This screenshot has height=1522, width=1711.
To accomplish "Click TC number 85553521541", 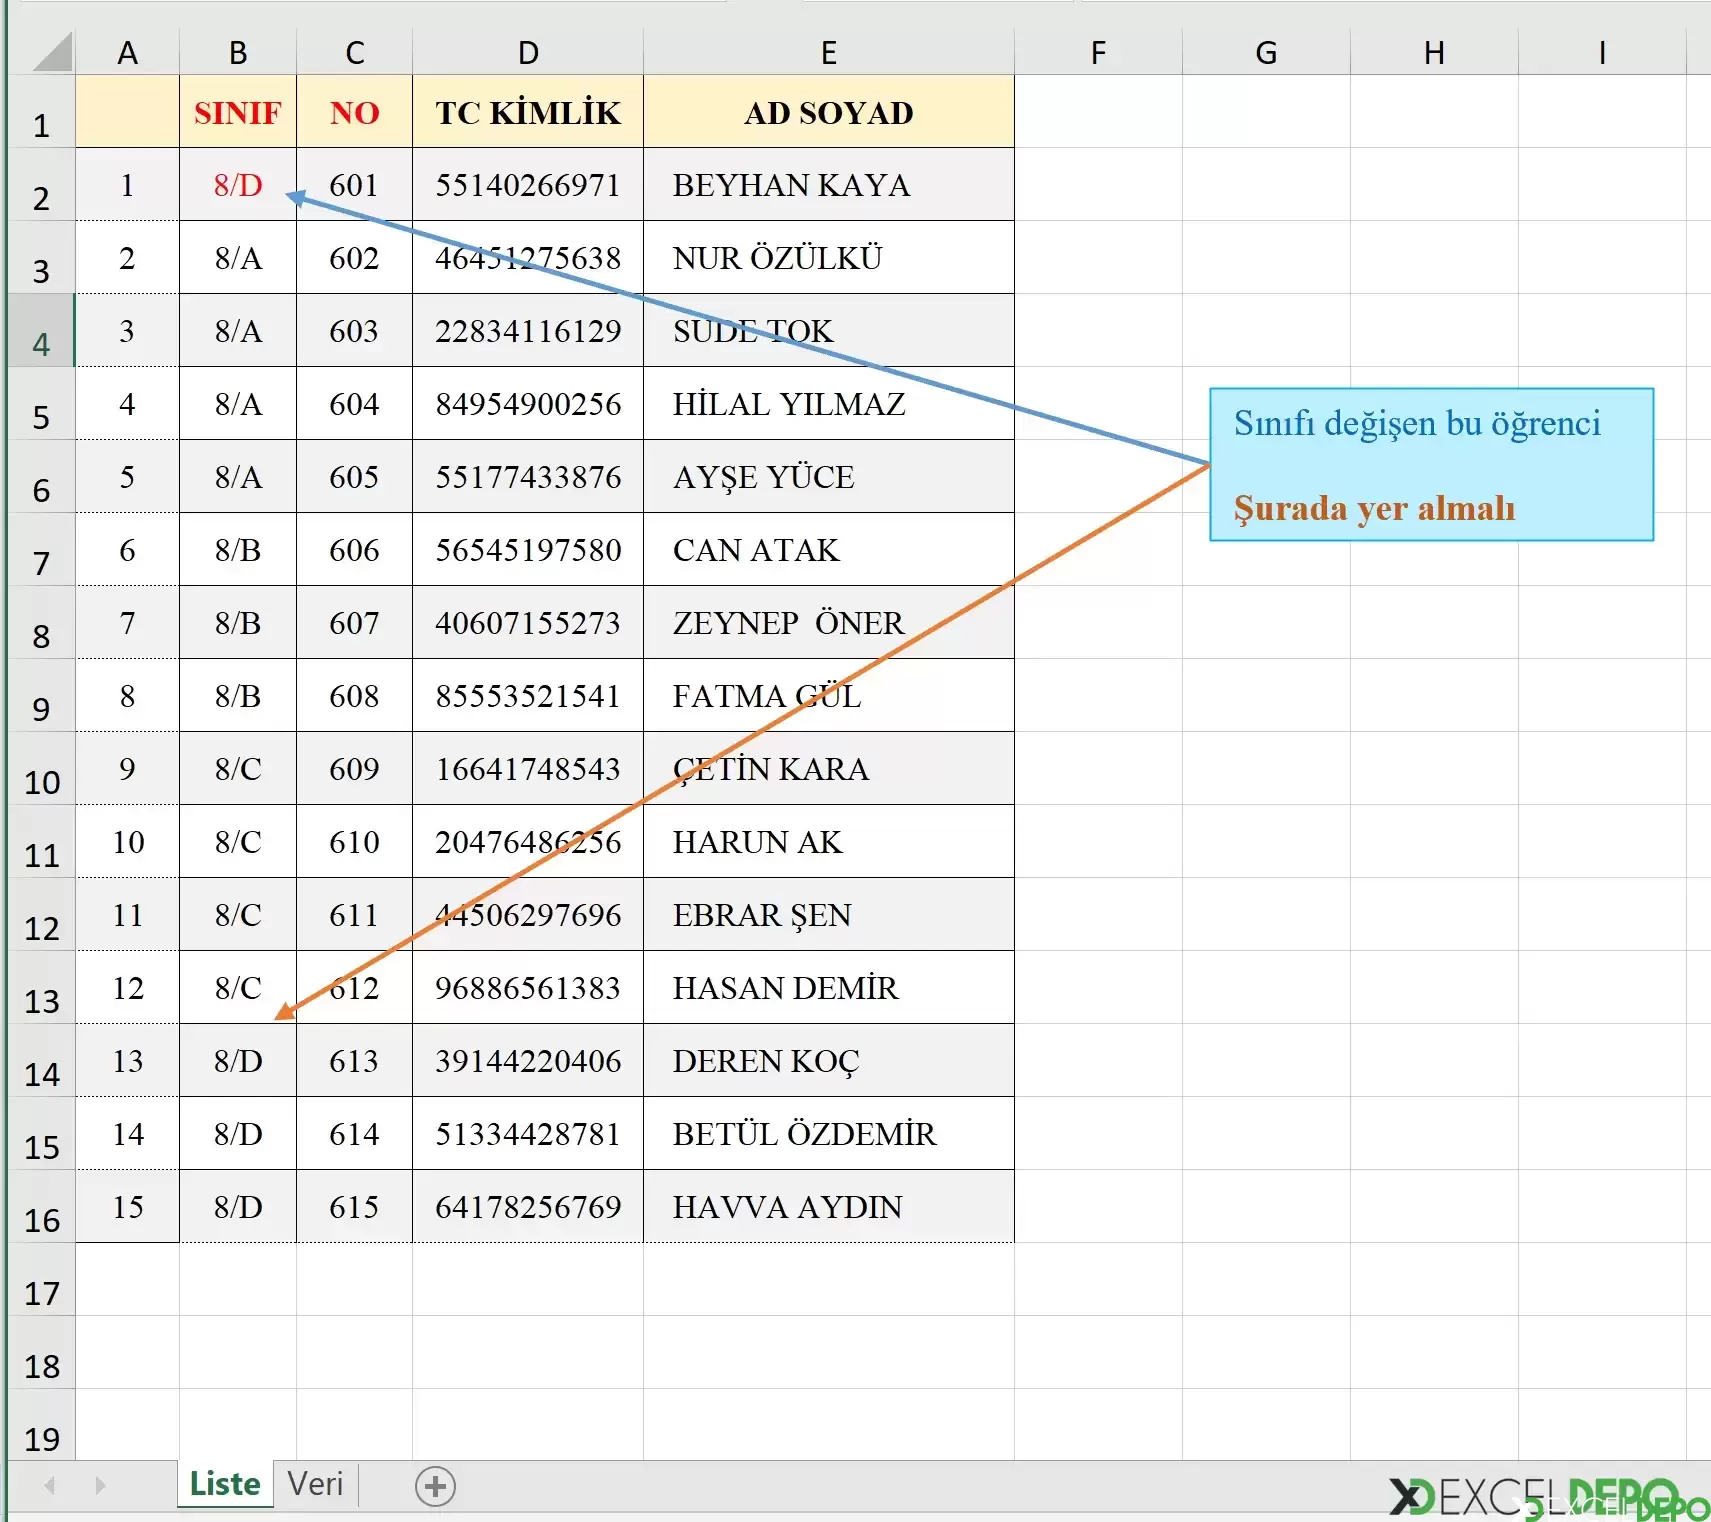I will [528, 696].
